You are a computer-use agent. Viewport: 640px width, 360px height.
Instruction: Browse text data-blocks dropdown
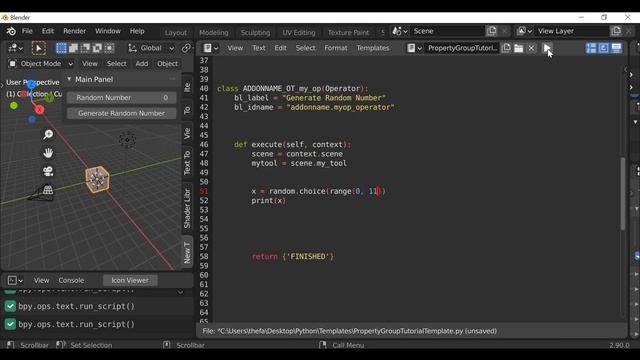(x=415, y=48)
